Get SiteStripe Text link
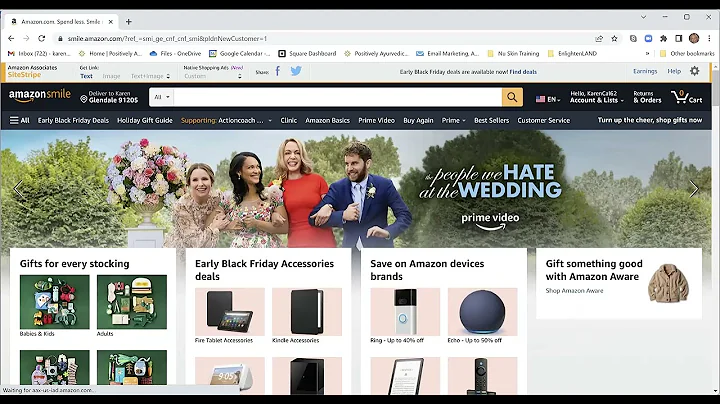720x404 pixels. coord(86,76)
